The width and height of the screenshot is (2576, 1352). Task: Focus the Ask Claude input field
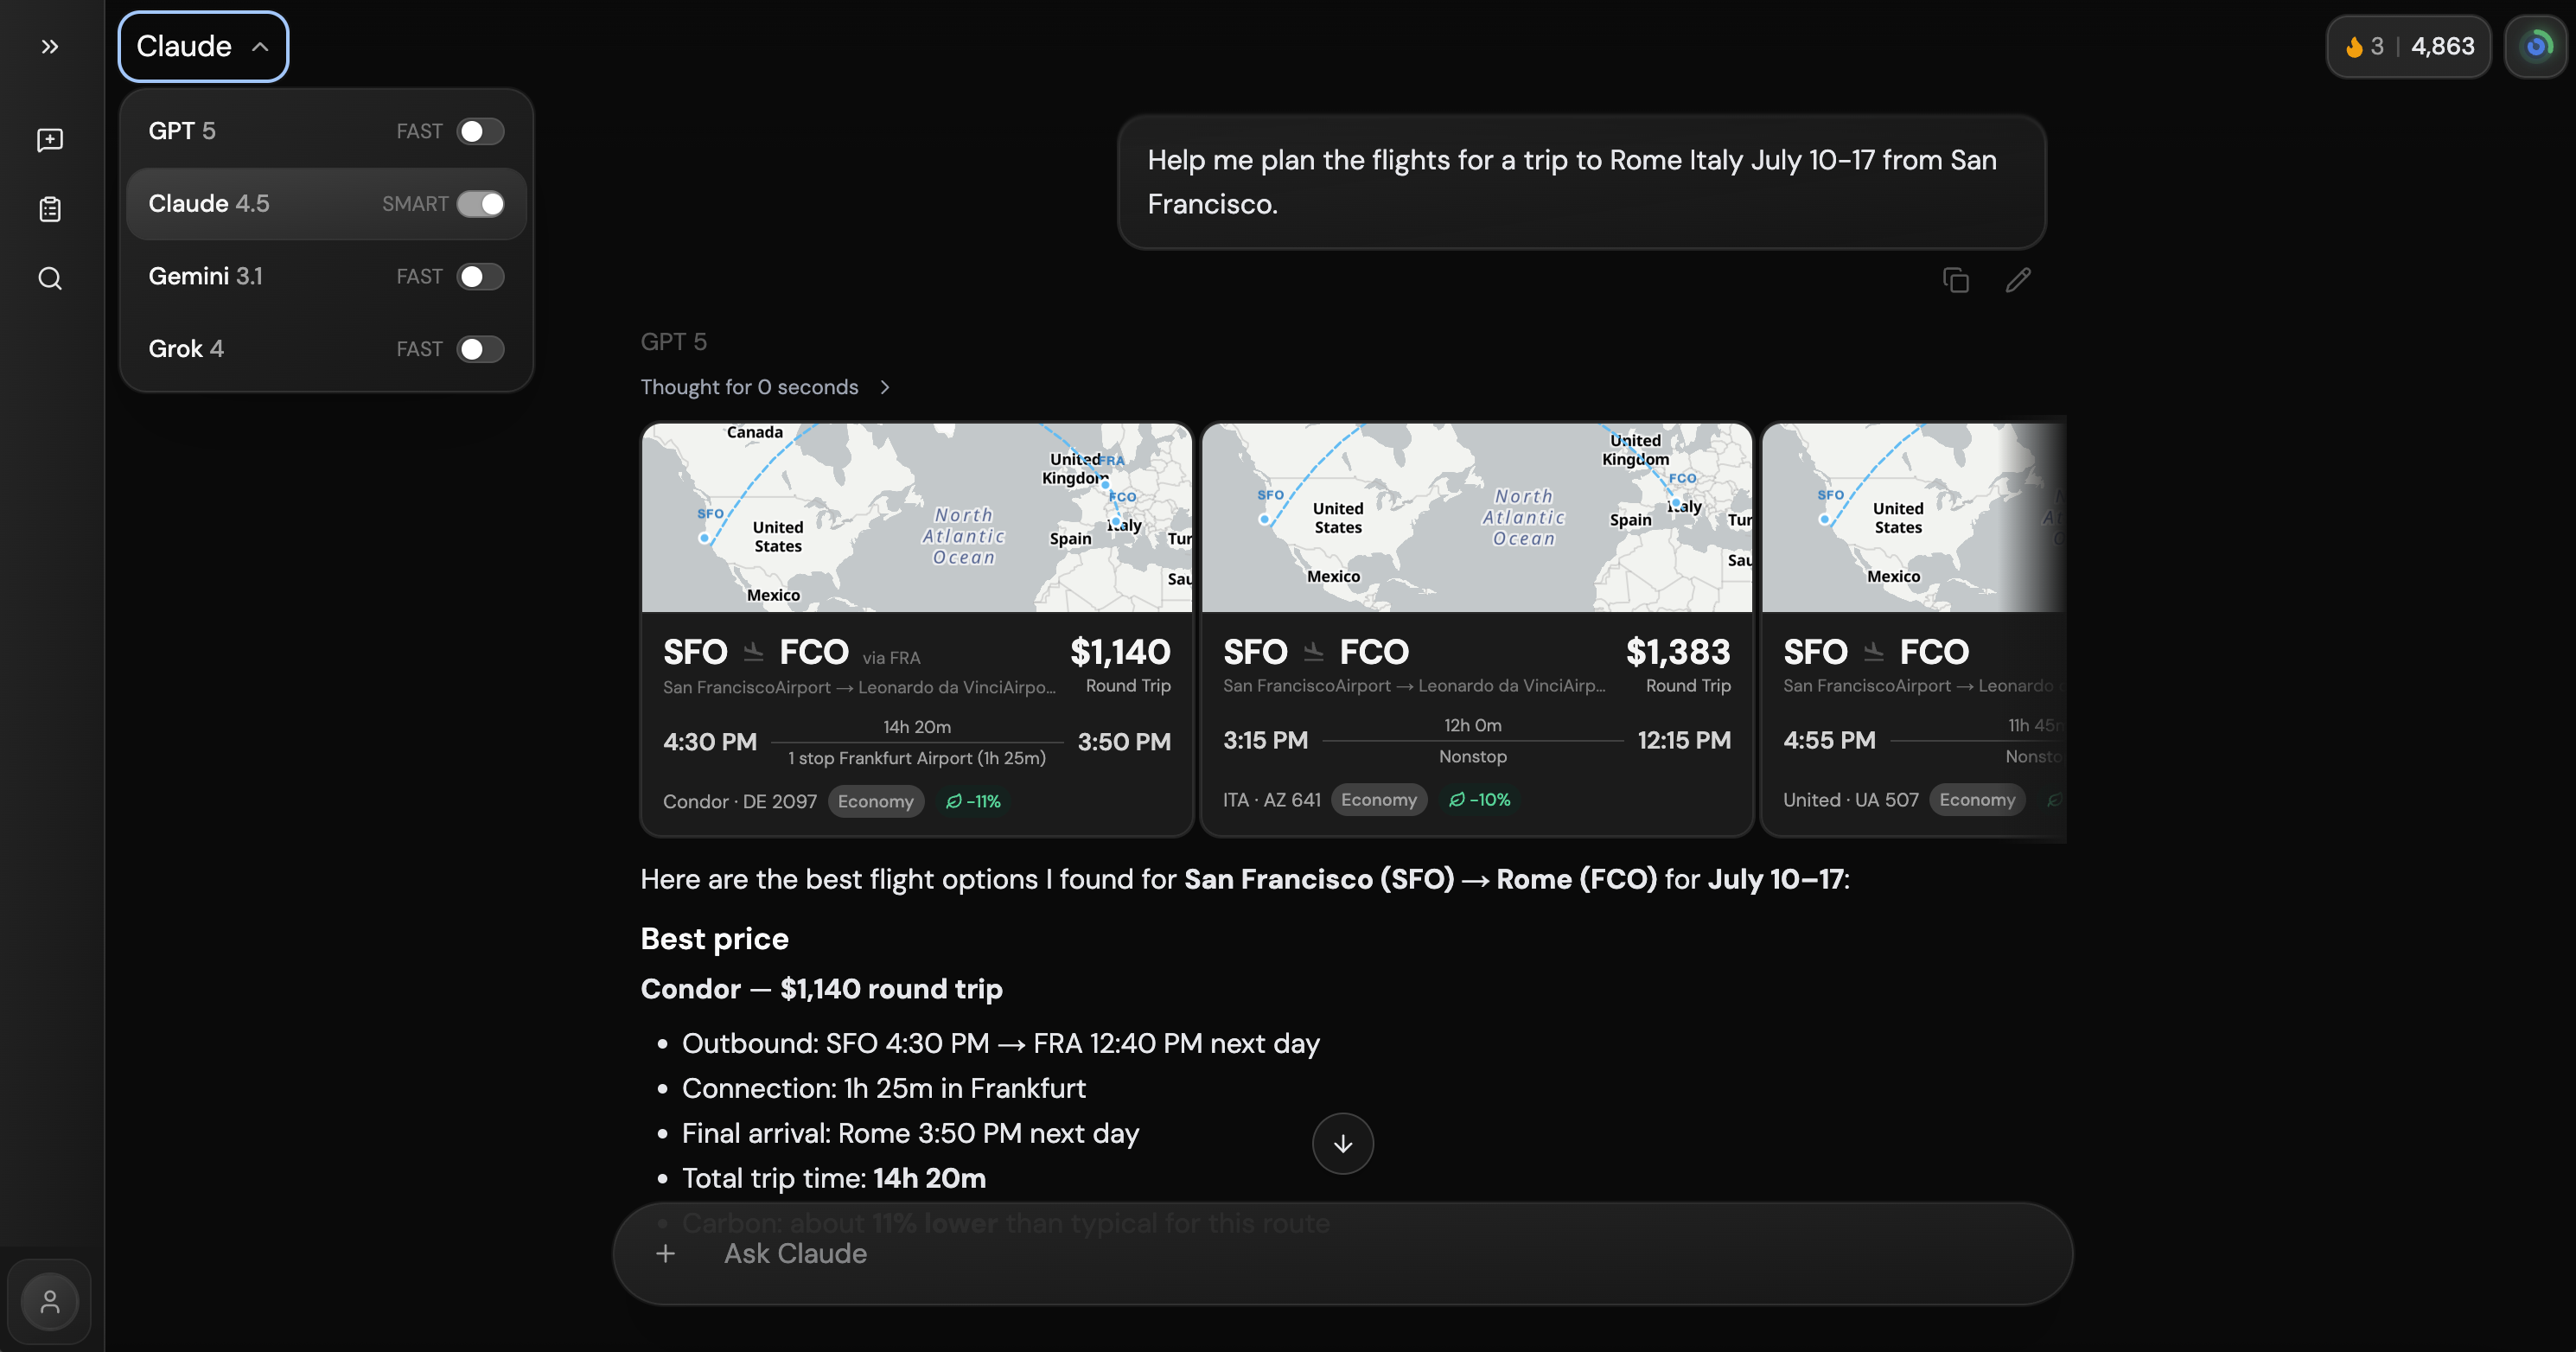1342,1253
